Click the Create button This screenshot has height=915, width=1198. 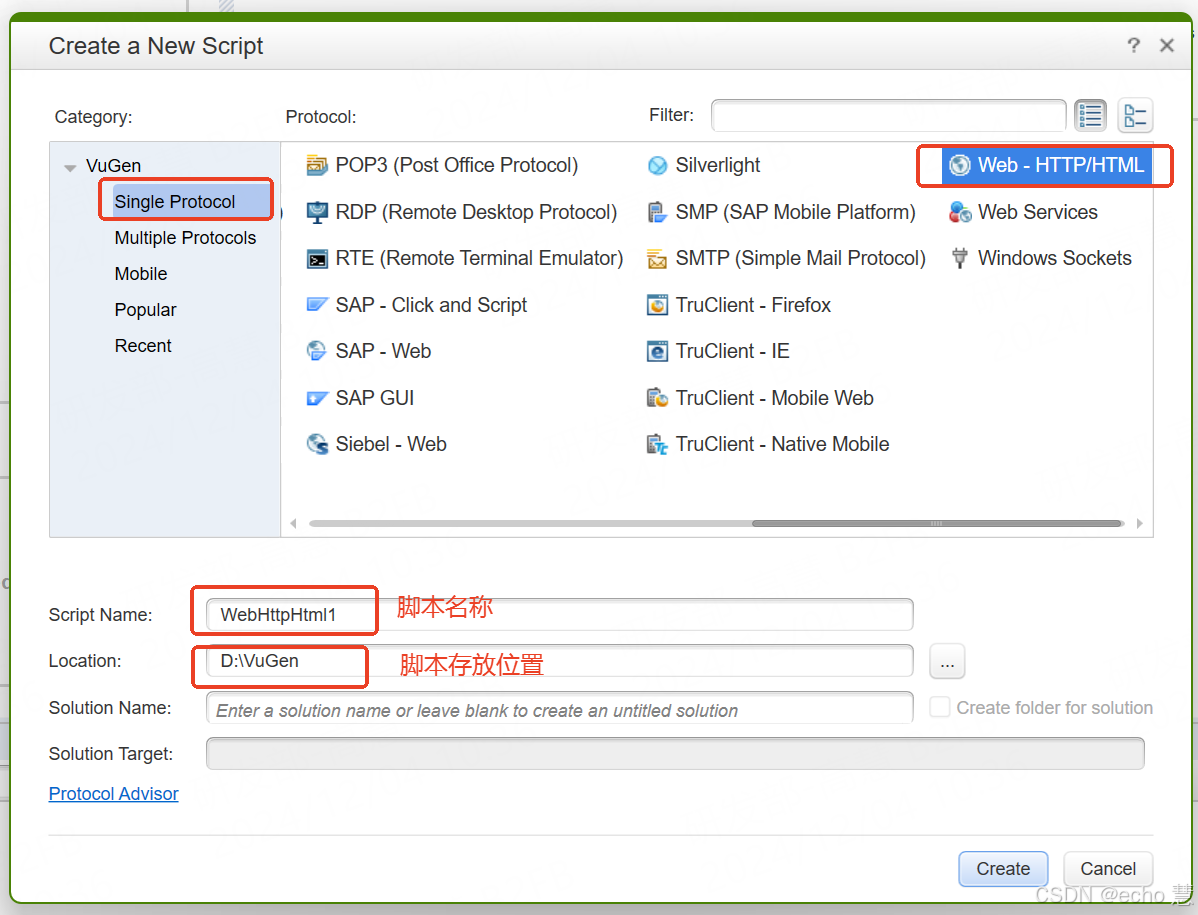(x=1003, y=868)
